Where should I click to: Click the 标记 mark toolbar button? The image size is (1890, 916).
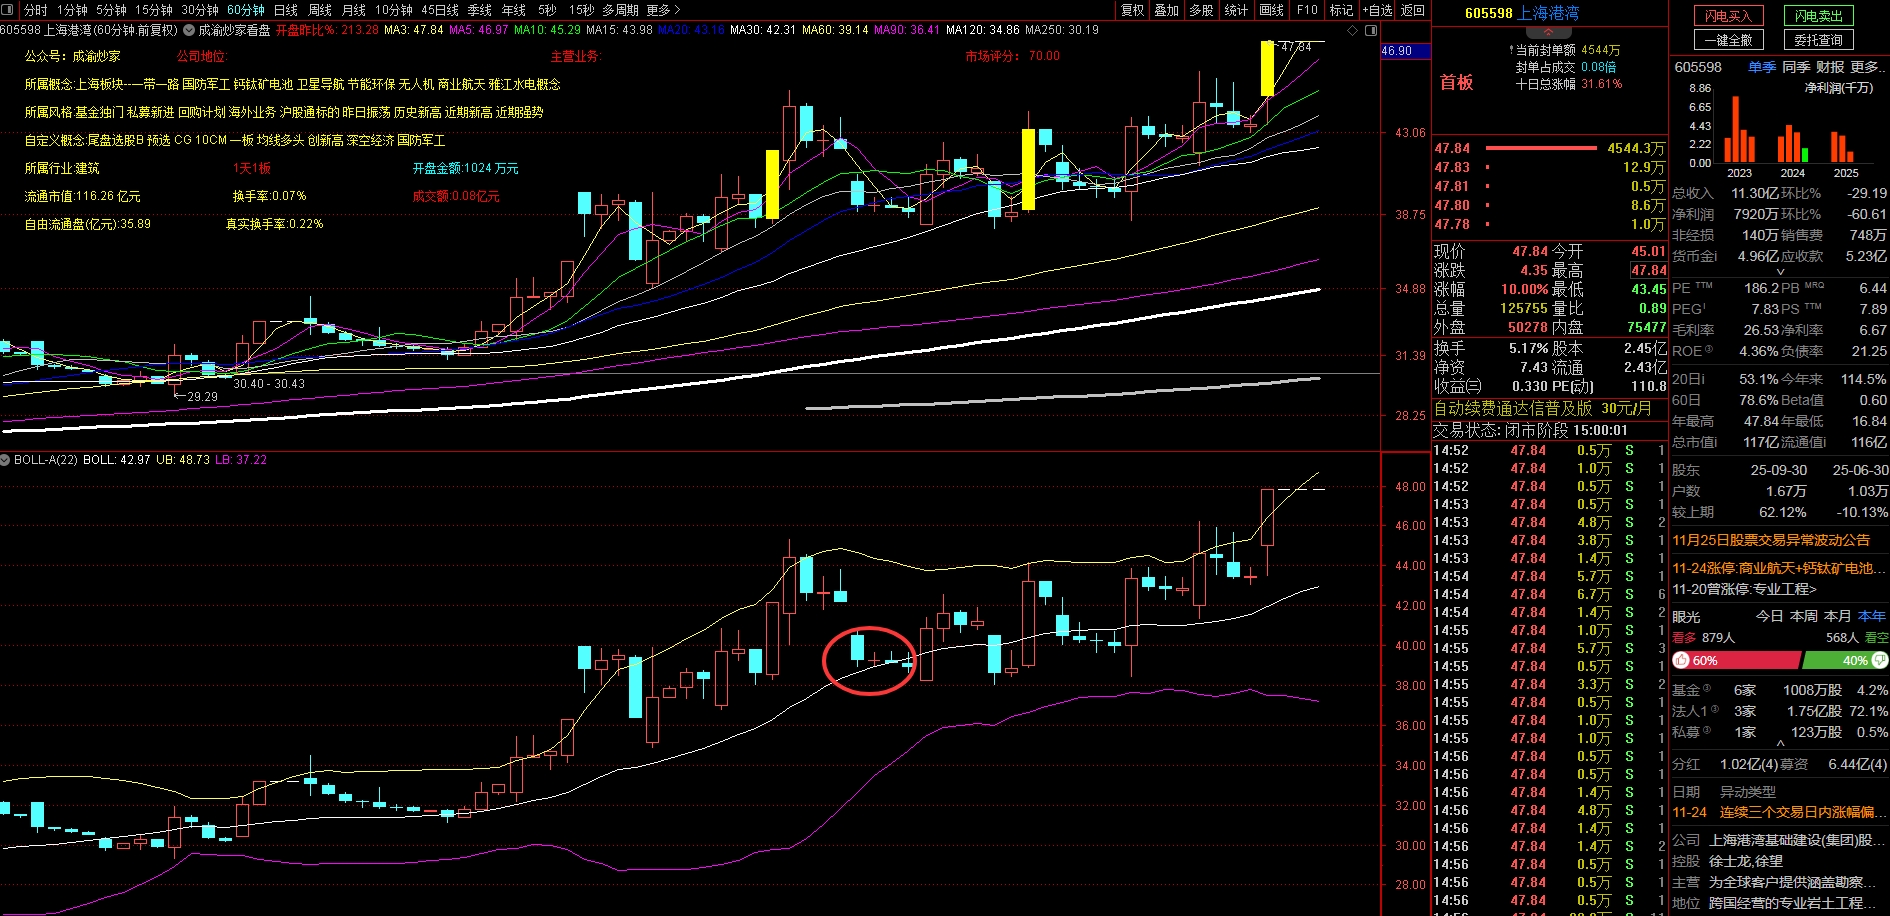pyautogui.click(x=1341, y=10)
